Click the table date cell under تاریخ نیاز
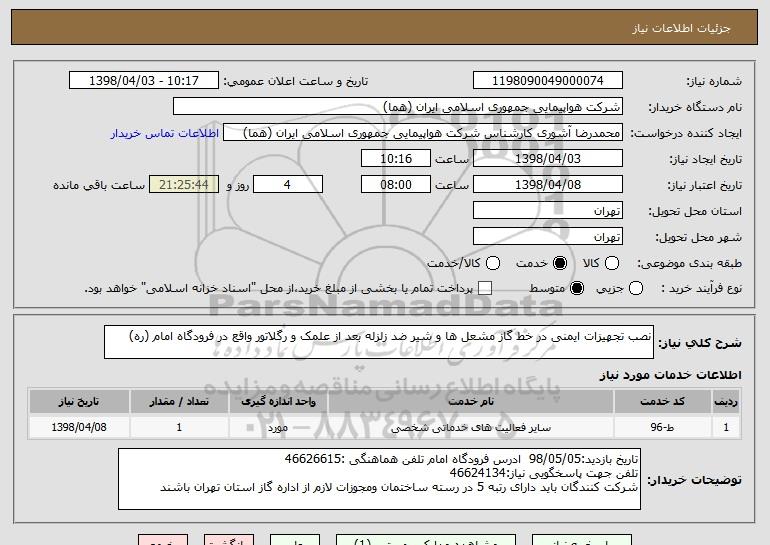The width and height of the screenshot is (770, 545). (x=79, y=427)
